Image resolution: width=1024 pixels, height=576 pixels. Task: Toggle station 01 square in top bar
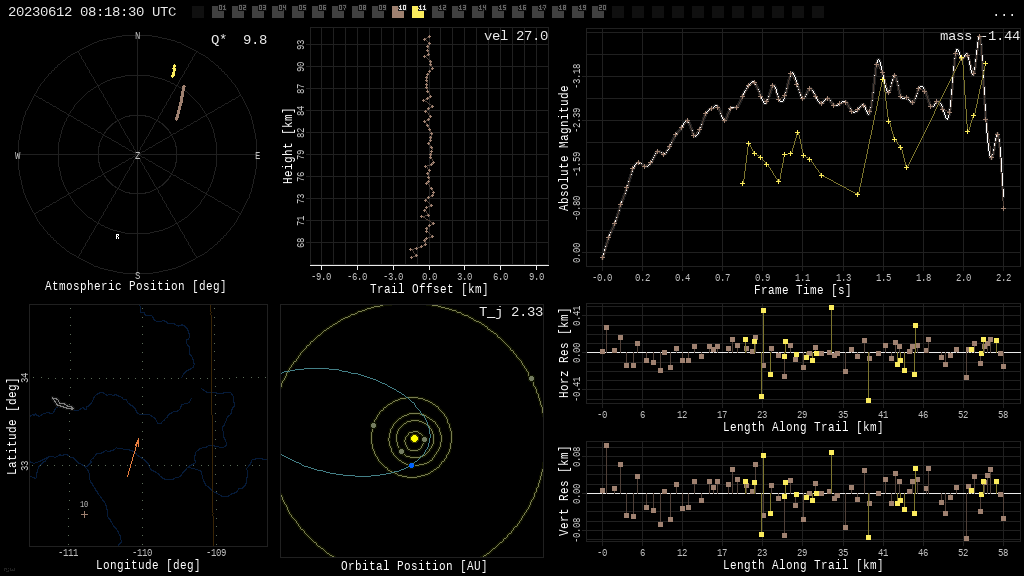pos(219,12)
